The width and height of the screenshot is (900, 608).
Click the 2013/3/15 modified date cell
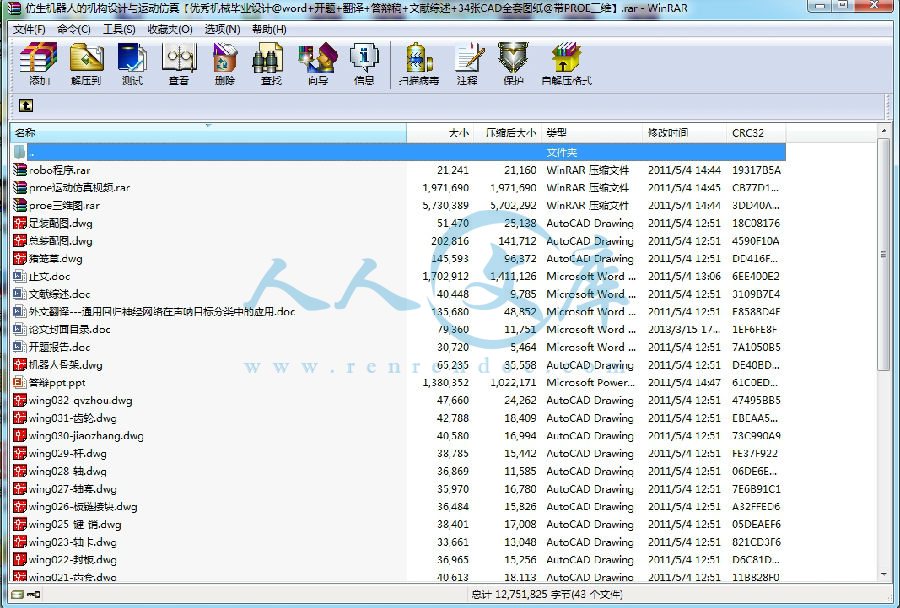(x=684, y=329)
